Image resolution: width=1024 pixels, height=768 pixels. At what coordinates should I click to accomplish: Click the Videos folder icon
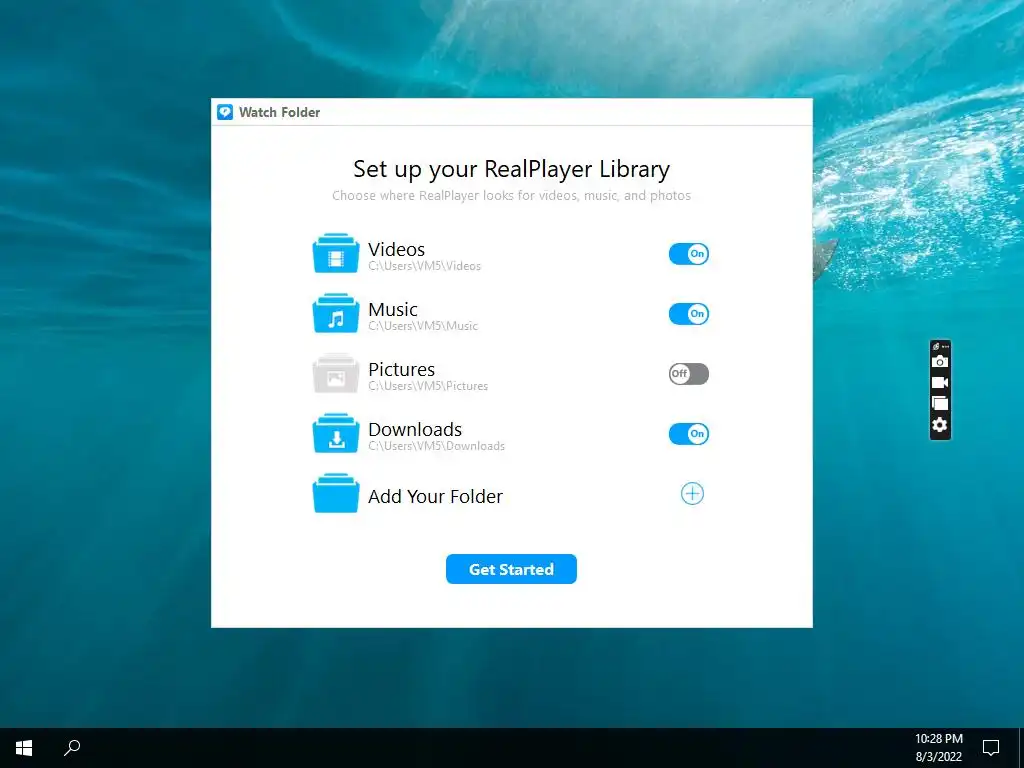tap(336, 253)
